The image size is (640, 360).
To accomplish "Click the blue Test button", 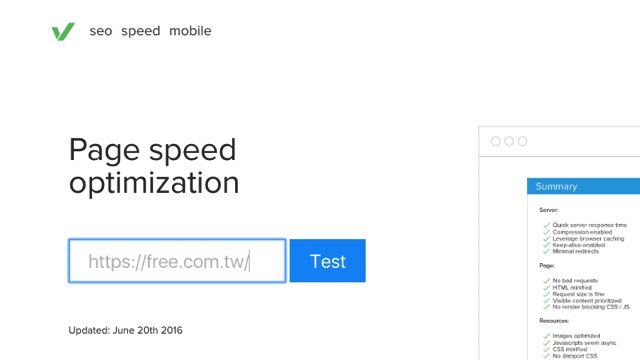I will click(328, 261).
